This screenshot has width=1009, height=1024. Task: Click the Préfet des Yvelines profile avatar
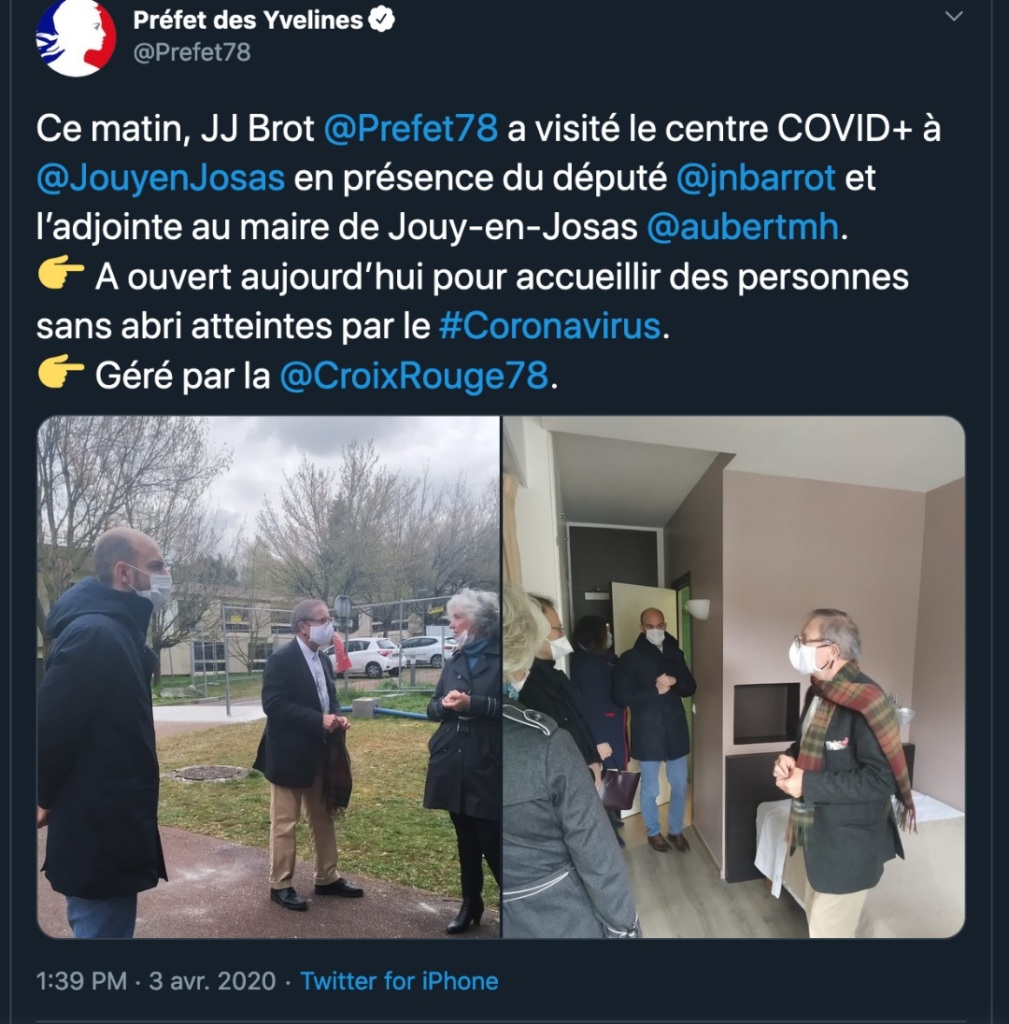[x=76, y=37]
